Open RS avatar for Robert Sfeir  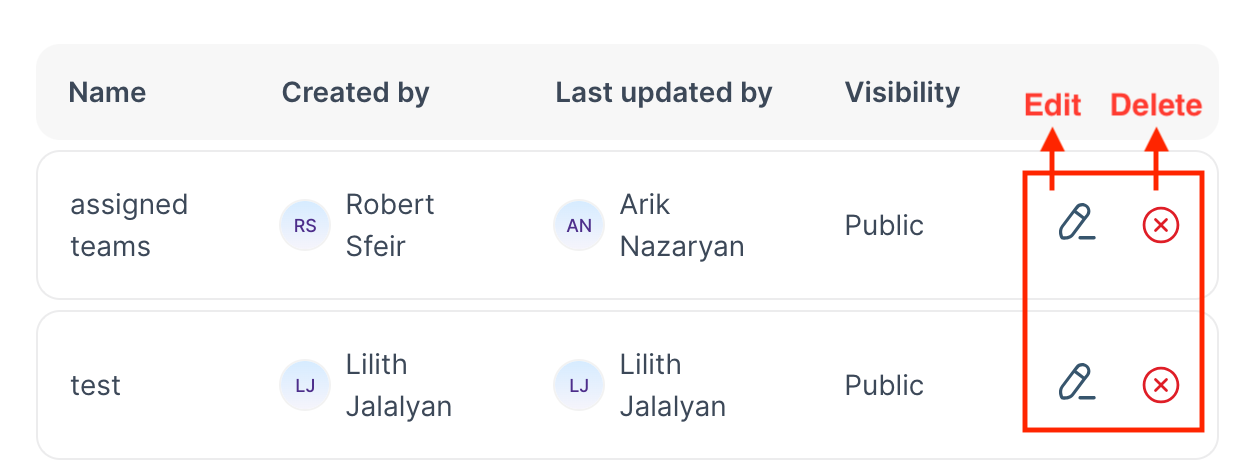click(305, 225)
